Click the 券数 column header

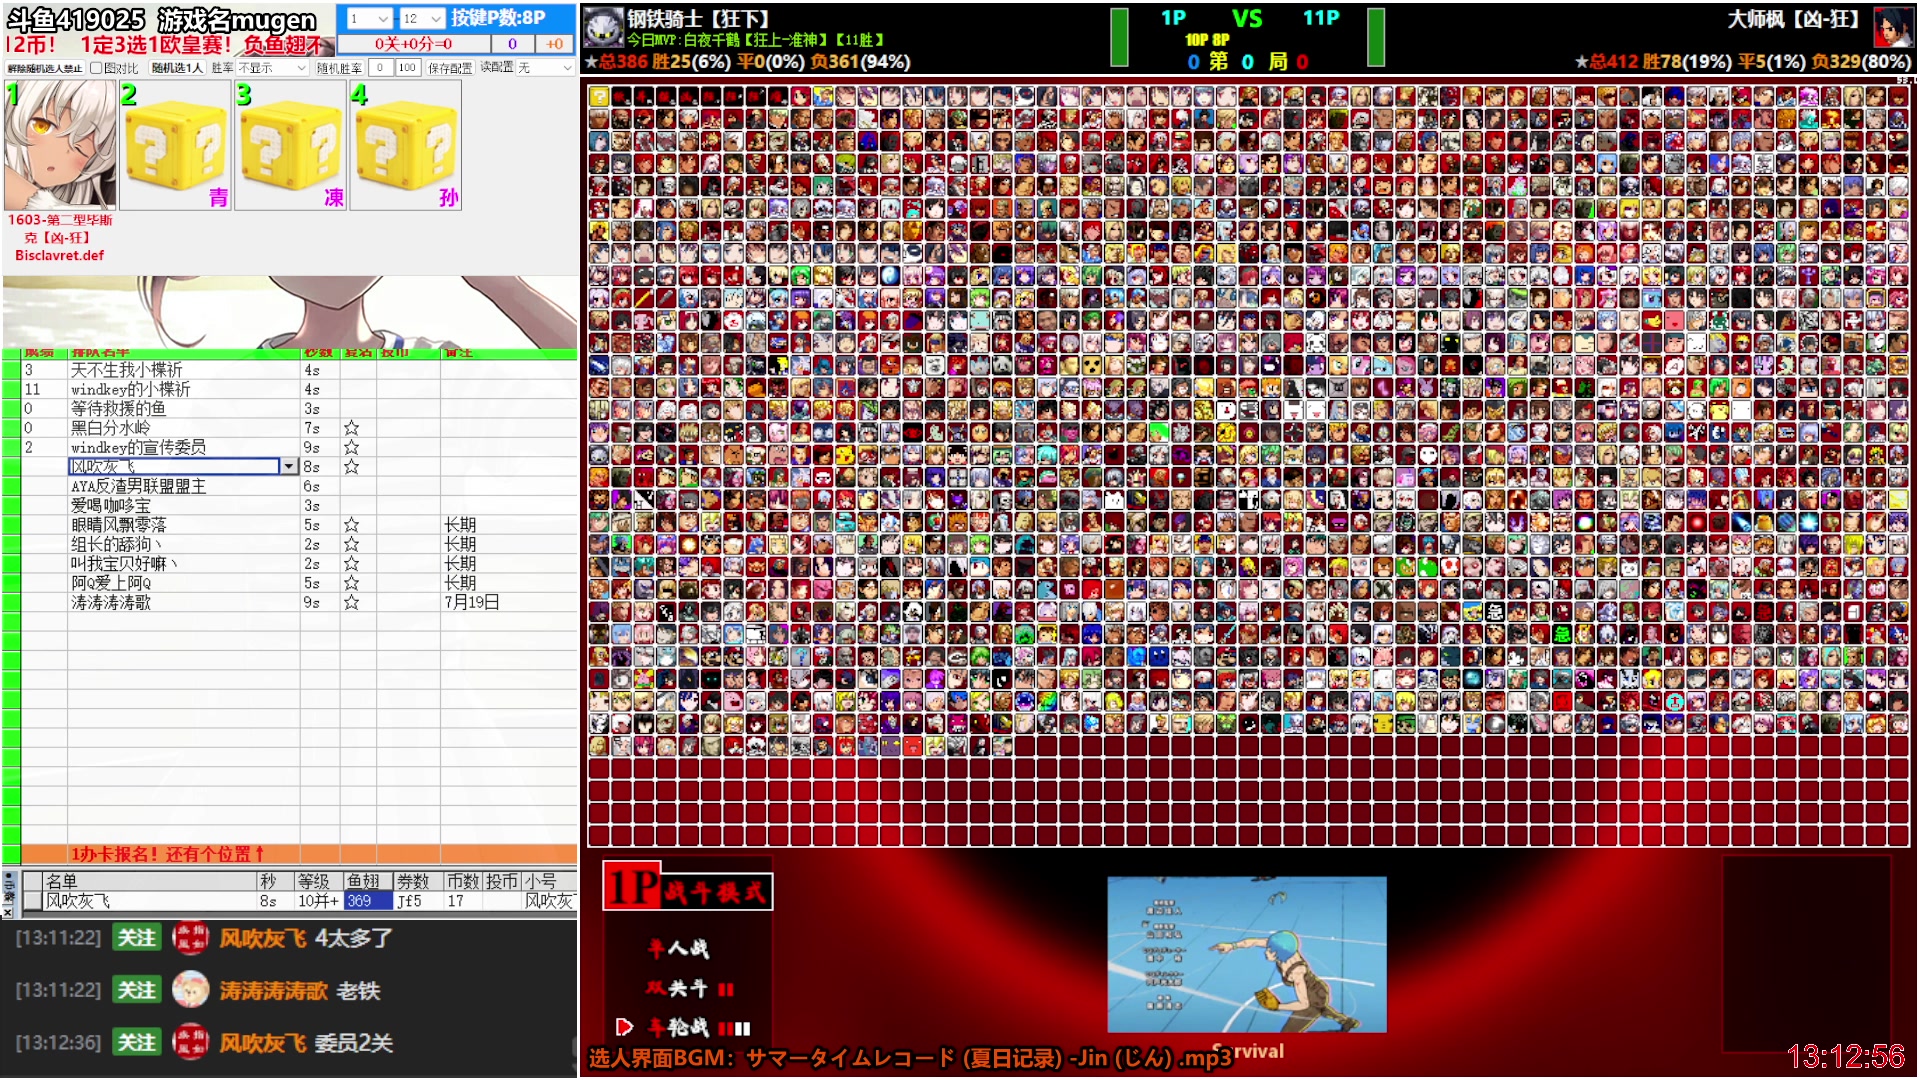tap(417, 881)
